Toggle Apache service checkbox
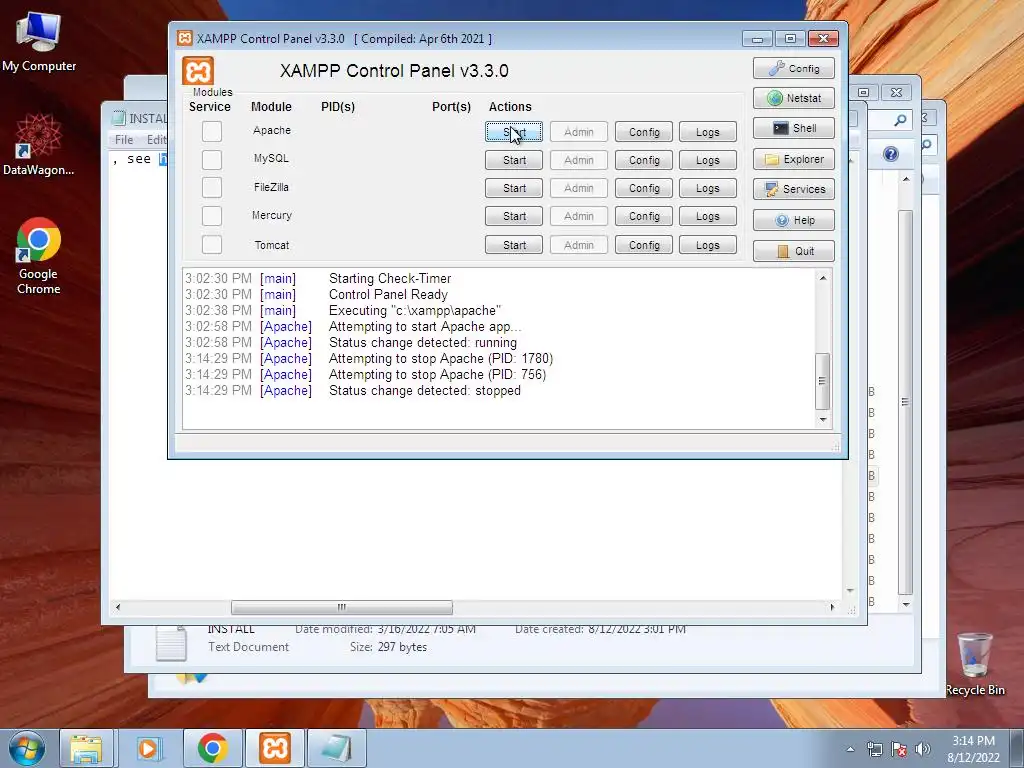This screenshot has height=768, width=1024. pyautogui.click(x=212, y=131)
